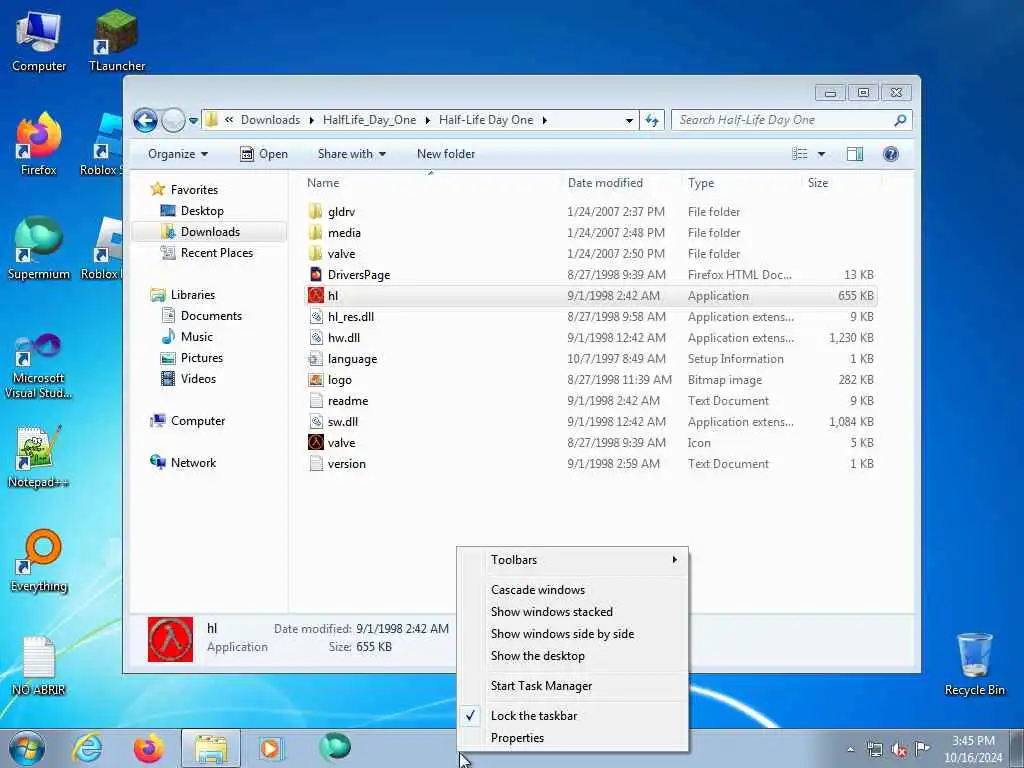The image size is (1024, 768).
Task: Expand Toolbars submenu
Action: coord(573,560)
